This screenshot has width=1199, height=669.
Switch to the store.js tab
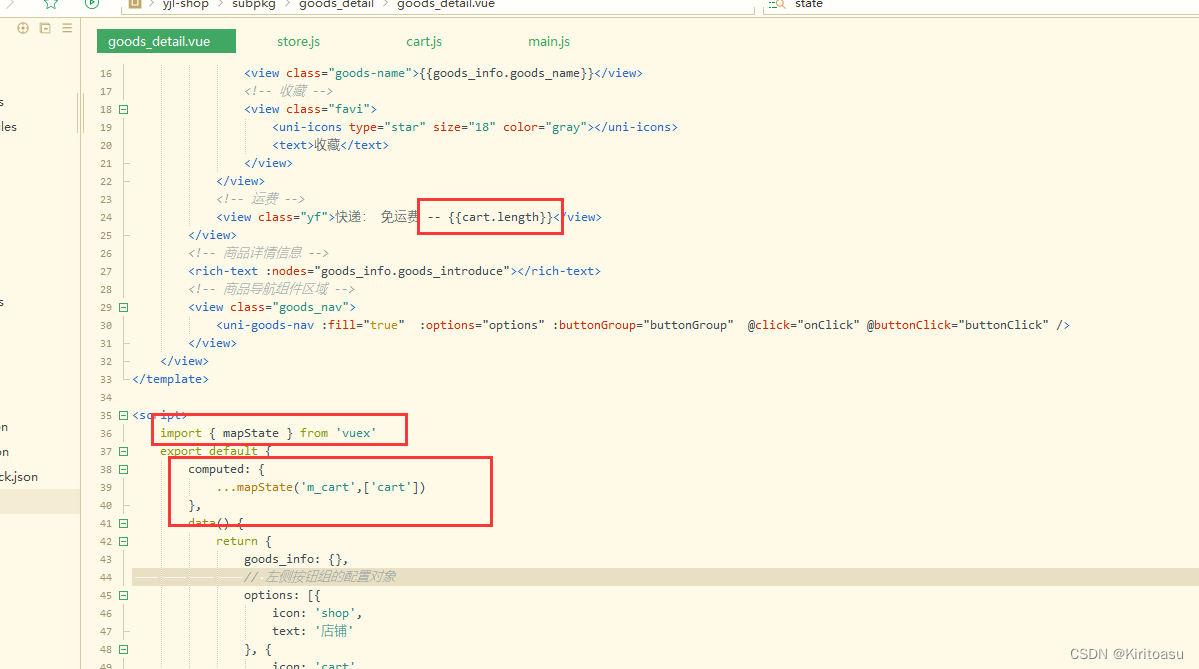(x=298, y=41)
